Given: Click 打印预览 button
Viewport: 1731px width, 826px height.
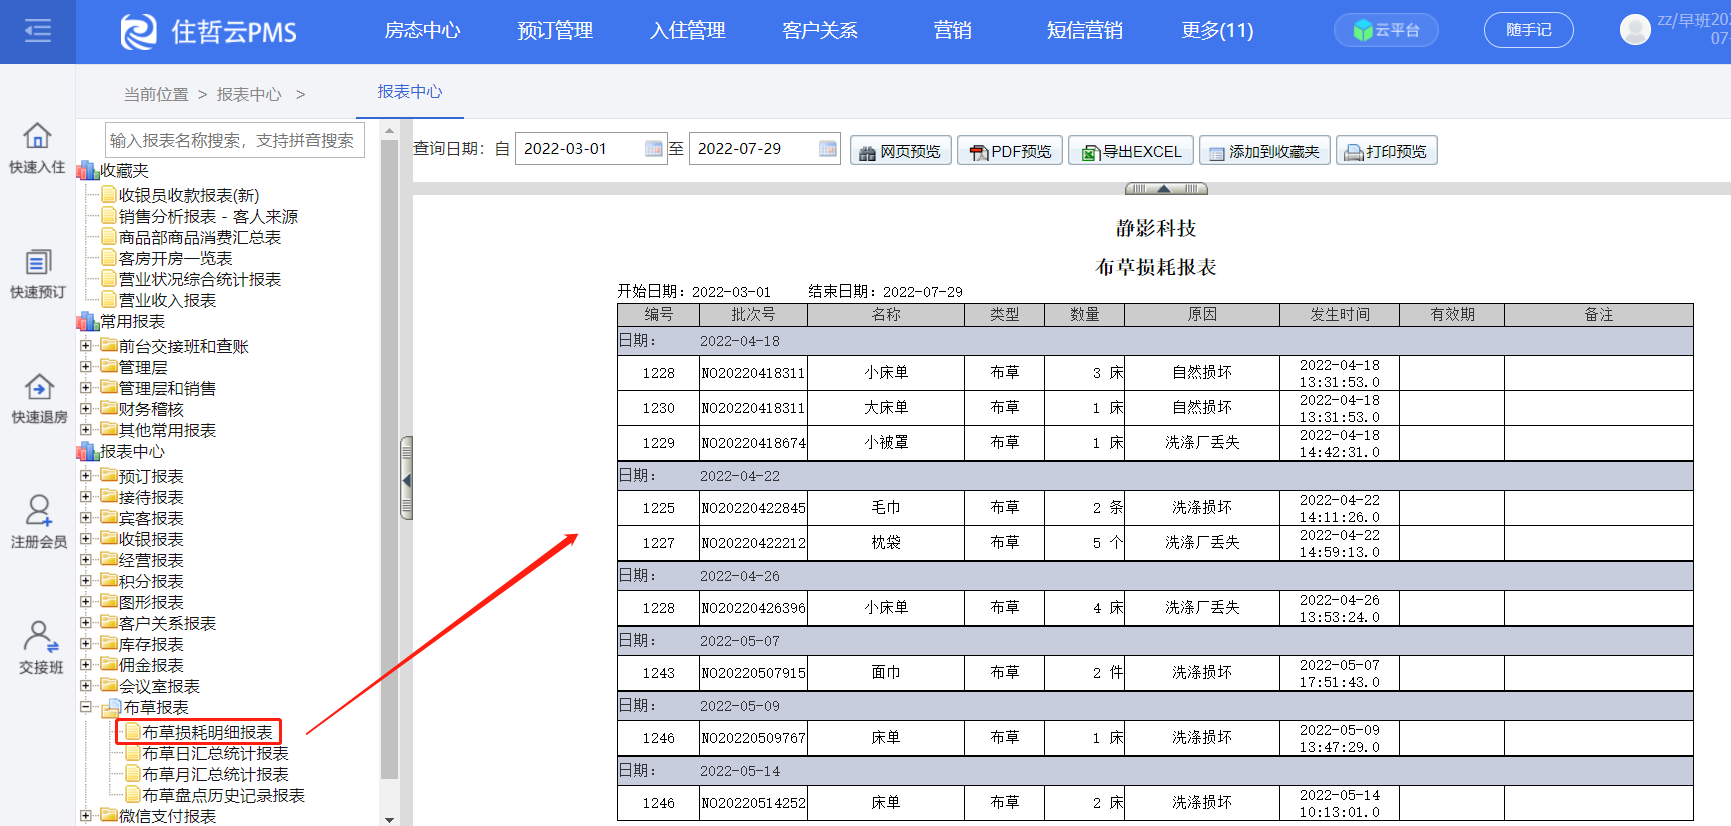Looking at the screenshot, I should pos(1387,151).
